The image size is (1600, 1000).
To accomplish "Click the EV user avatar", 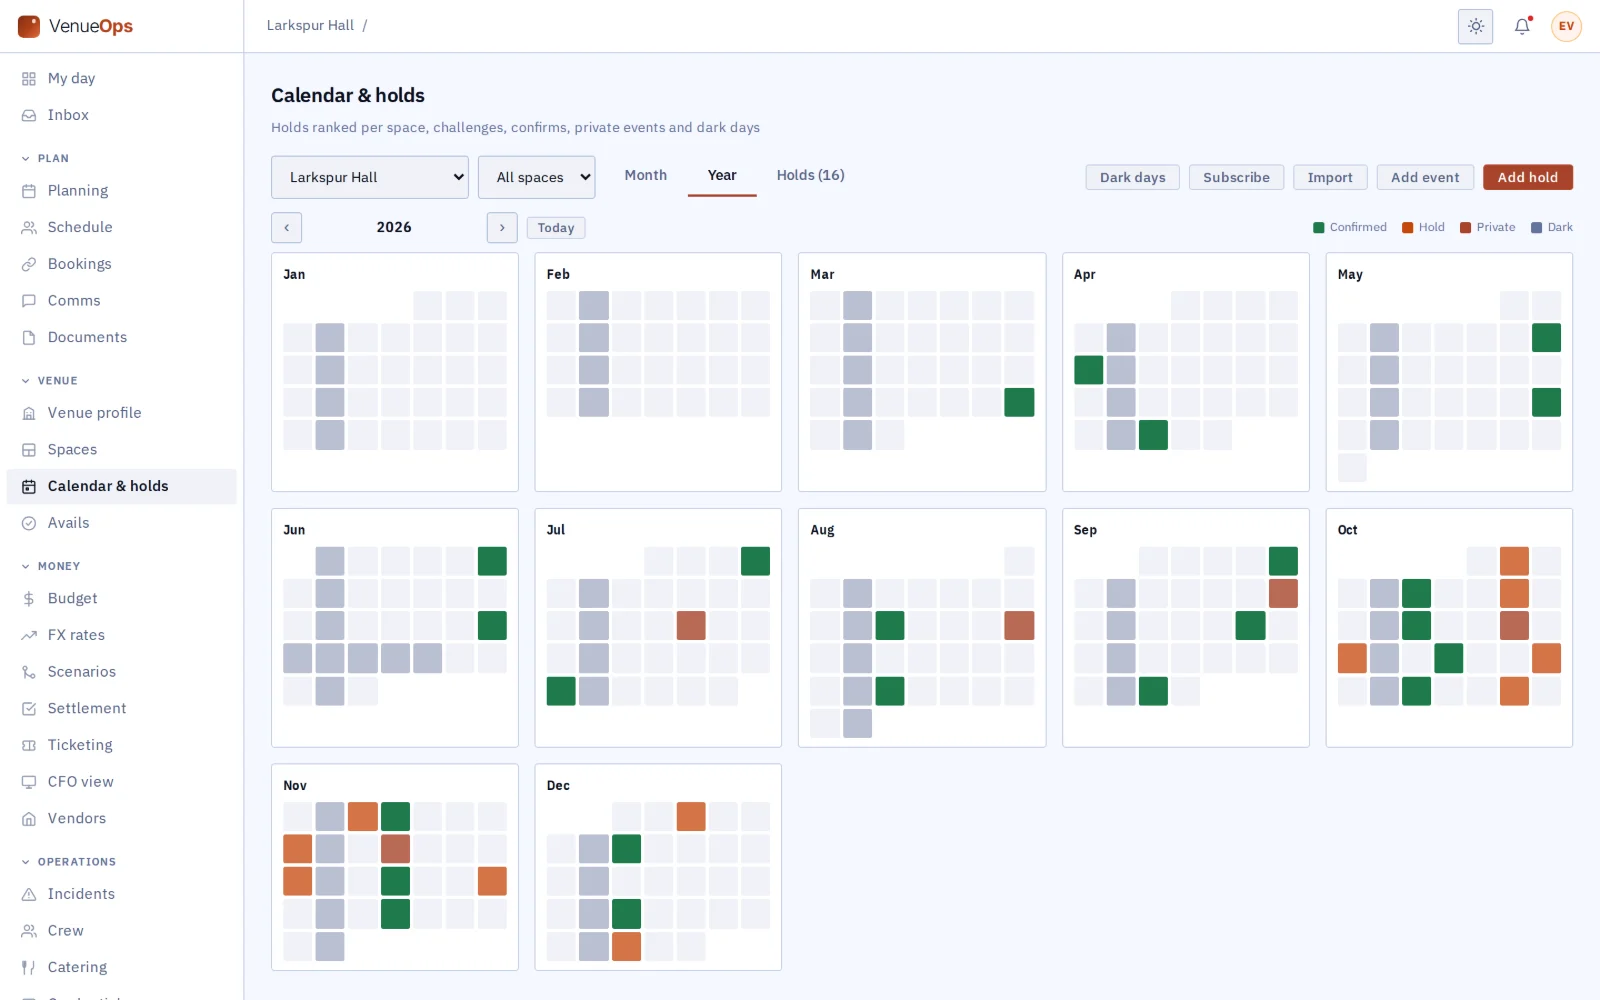I will (1566, 26).
